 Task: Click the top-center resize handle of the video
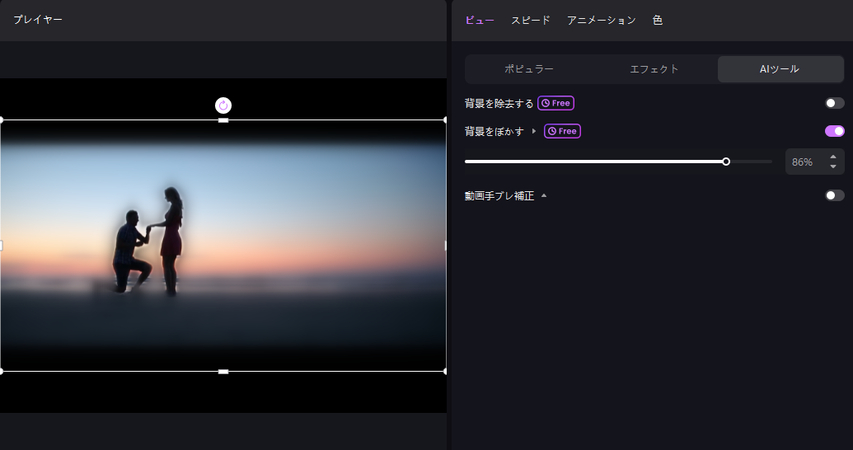(x=223, y=120)
